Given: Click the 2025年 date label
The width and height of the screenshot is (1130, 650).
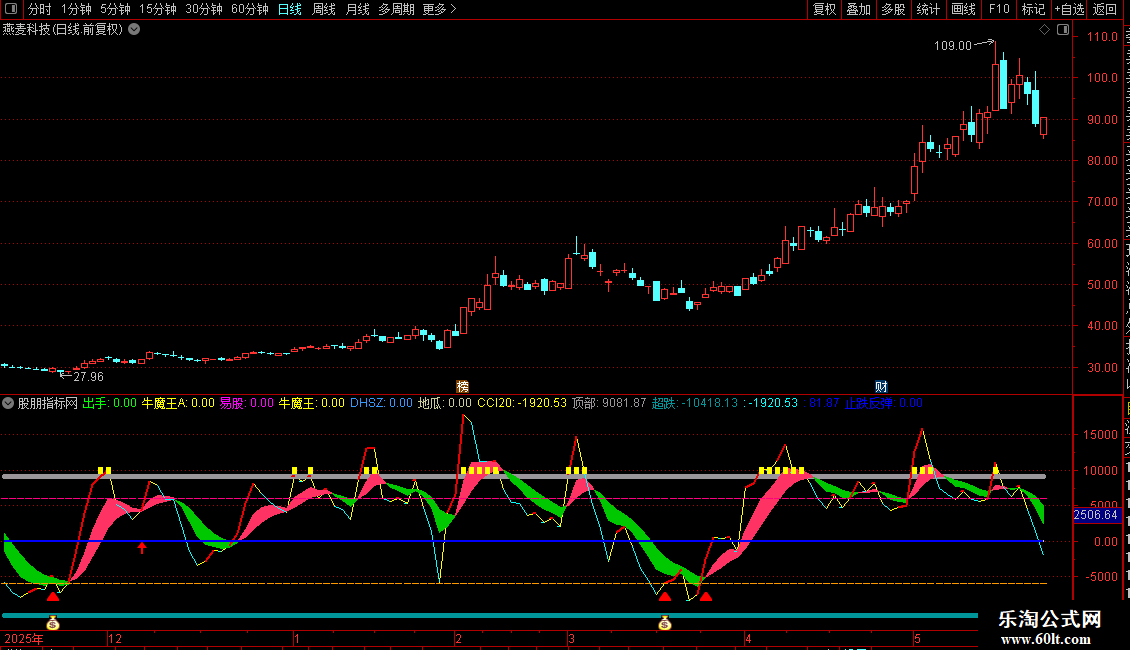Looking at the screenshot, I should pyautogui.click(x=24, y=638).
